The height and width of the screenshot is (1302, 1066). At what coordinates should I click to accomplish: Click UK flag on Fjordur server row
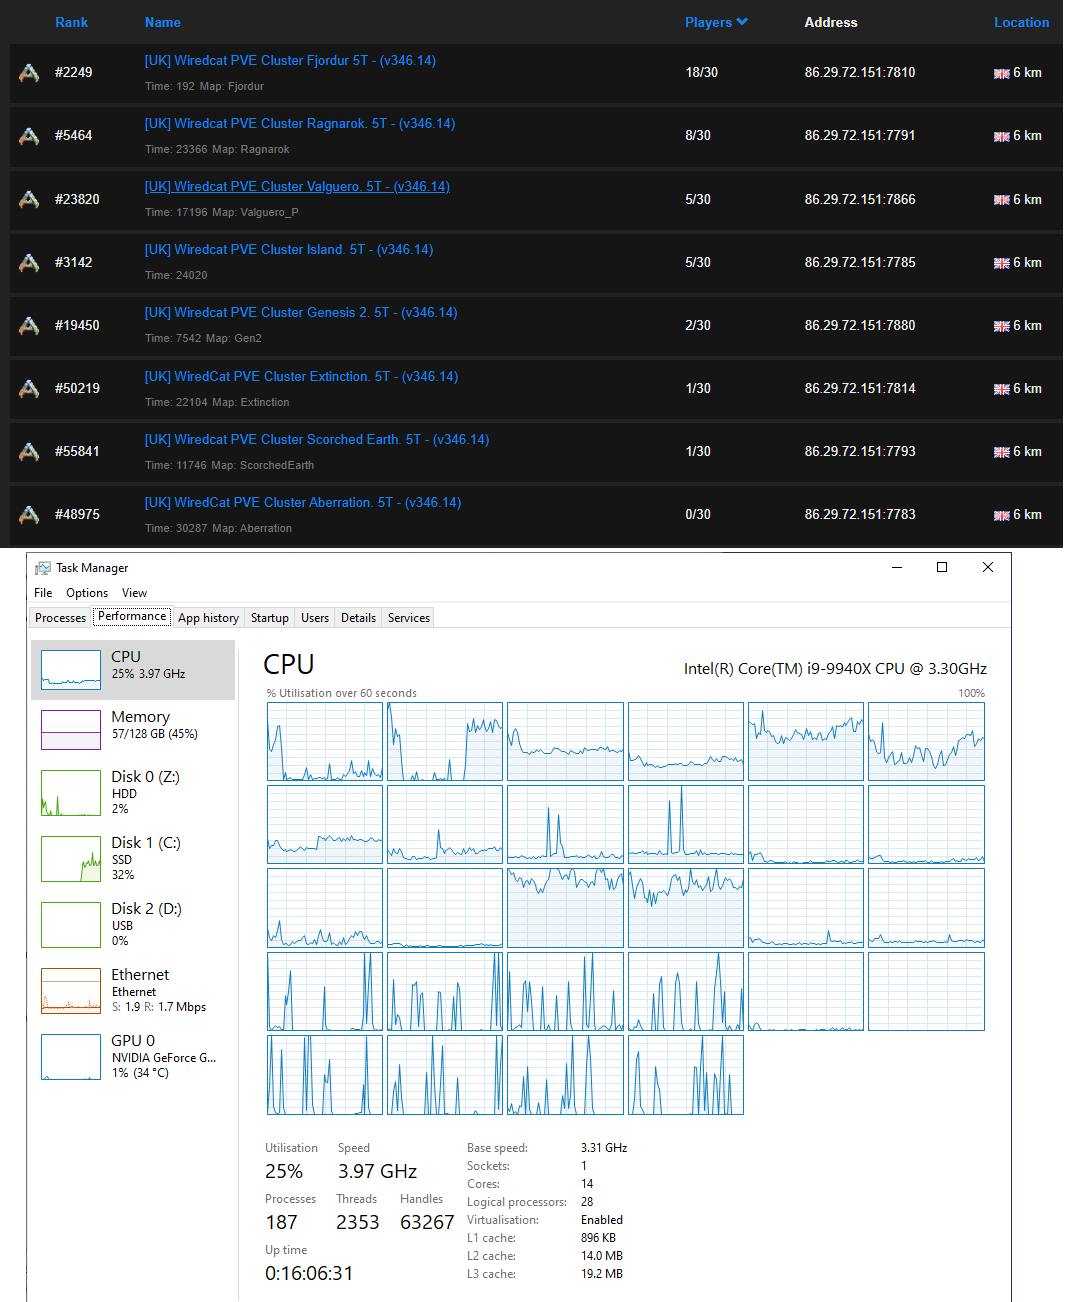(1001, 73)
